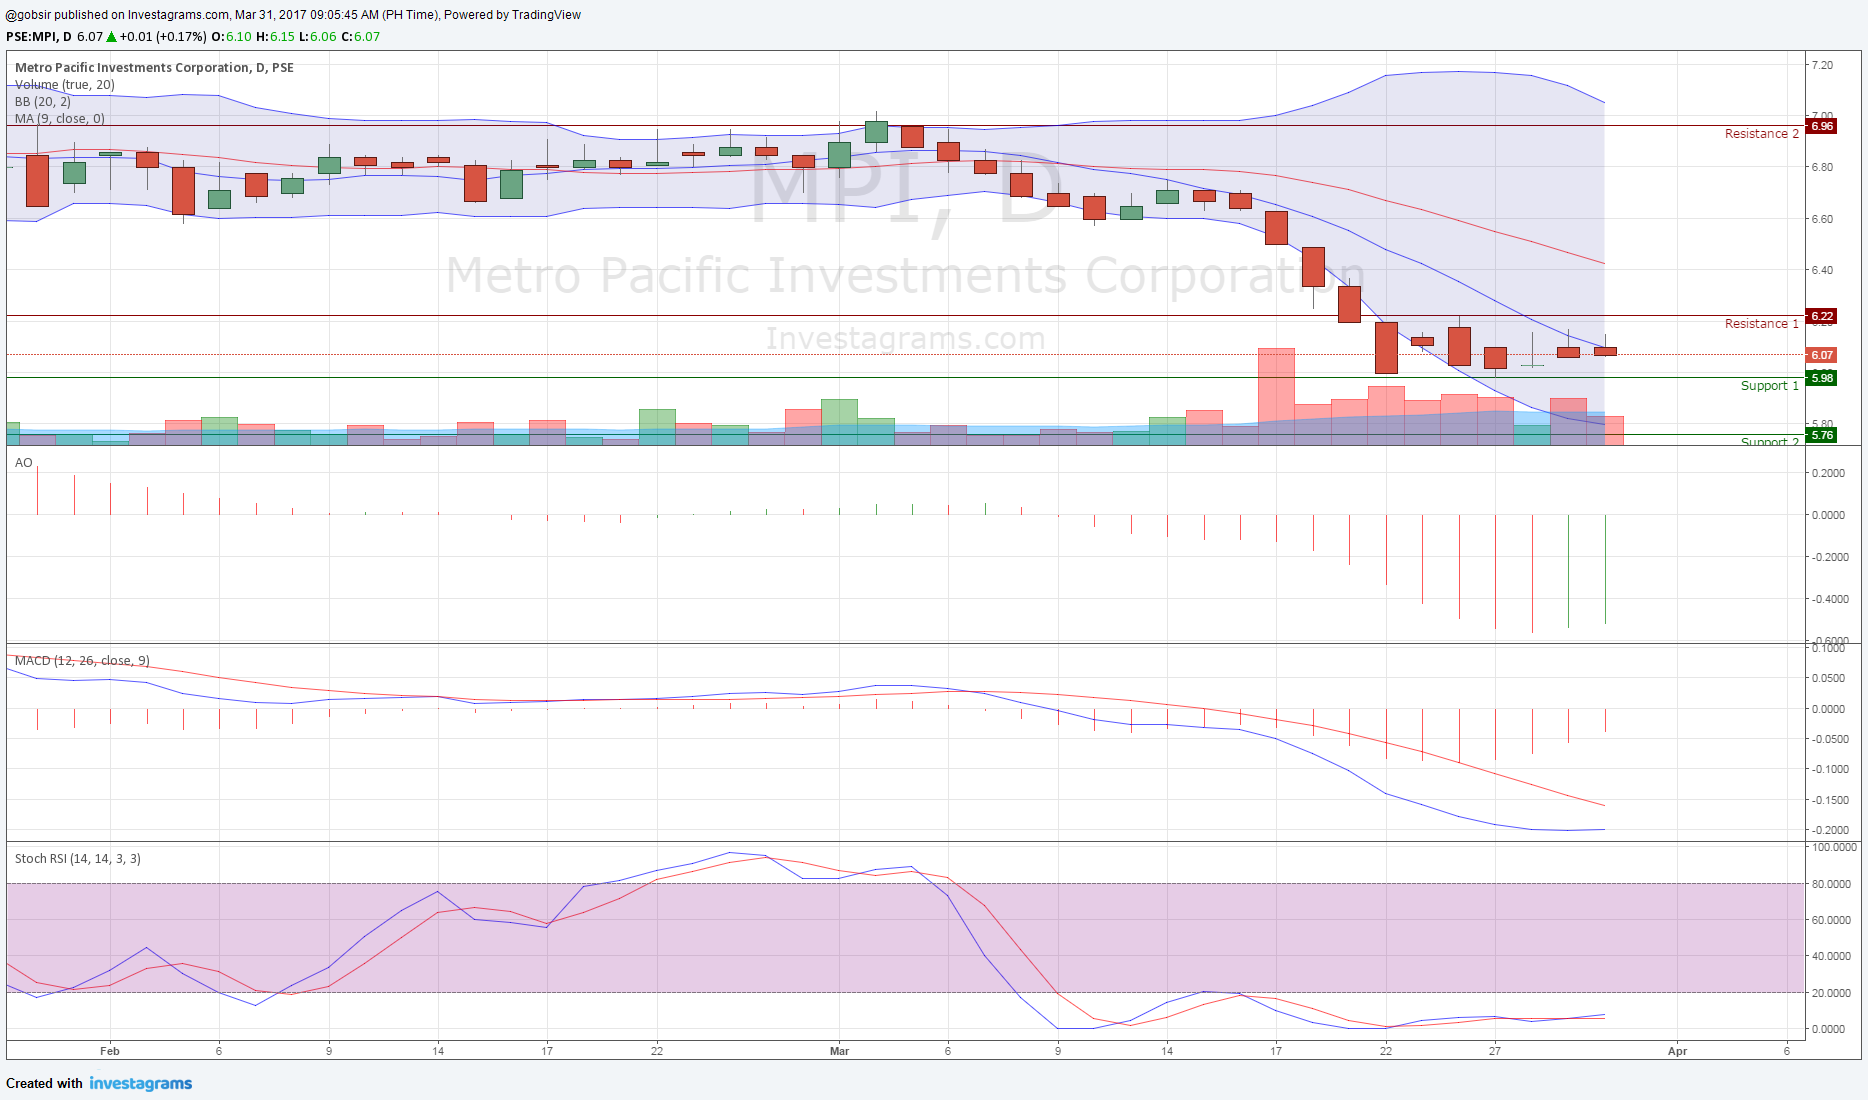
Task: Click the 5.76 support price tag
Action: 1822,435
